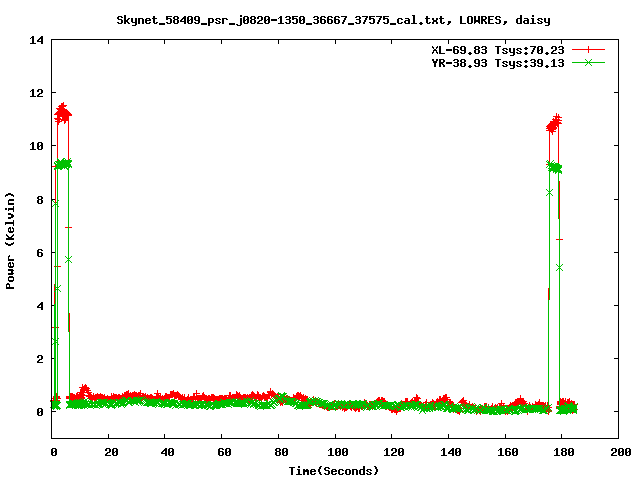Click the x-axis tick label 200
640x480 pixels.
tap(620, 452)
